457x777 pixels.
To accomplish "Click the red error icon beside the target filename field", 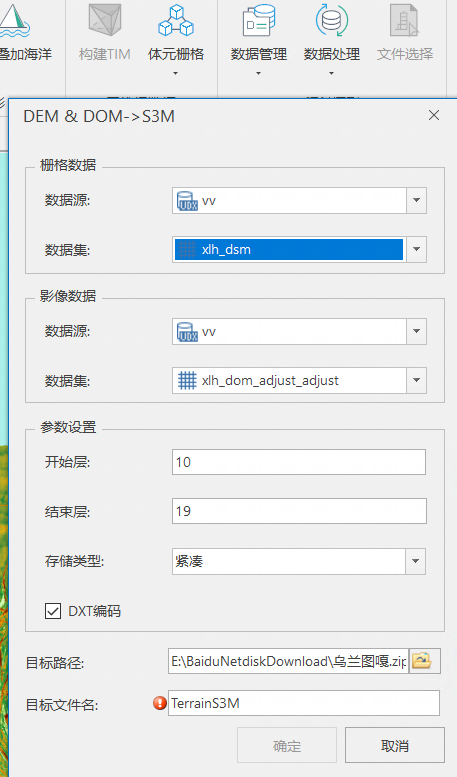I will 160,703.
